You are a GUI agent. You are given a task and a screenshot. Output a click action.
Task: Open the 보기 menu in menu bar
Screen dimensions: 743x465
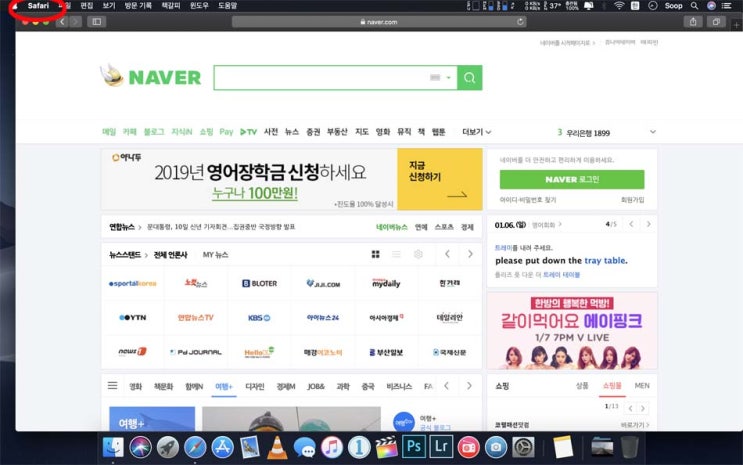[x=109, y=6]
